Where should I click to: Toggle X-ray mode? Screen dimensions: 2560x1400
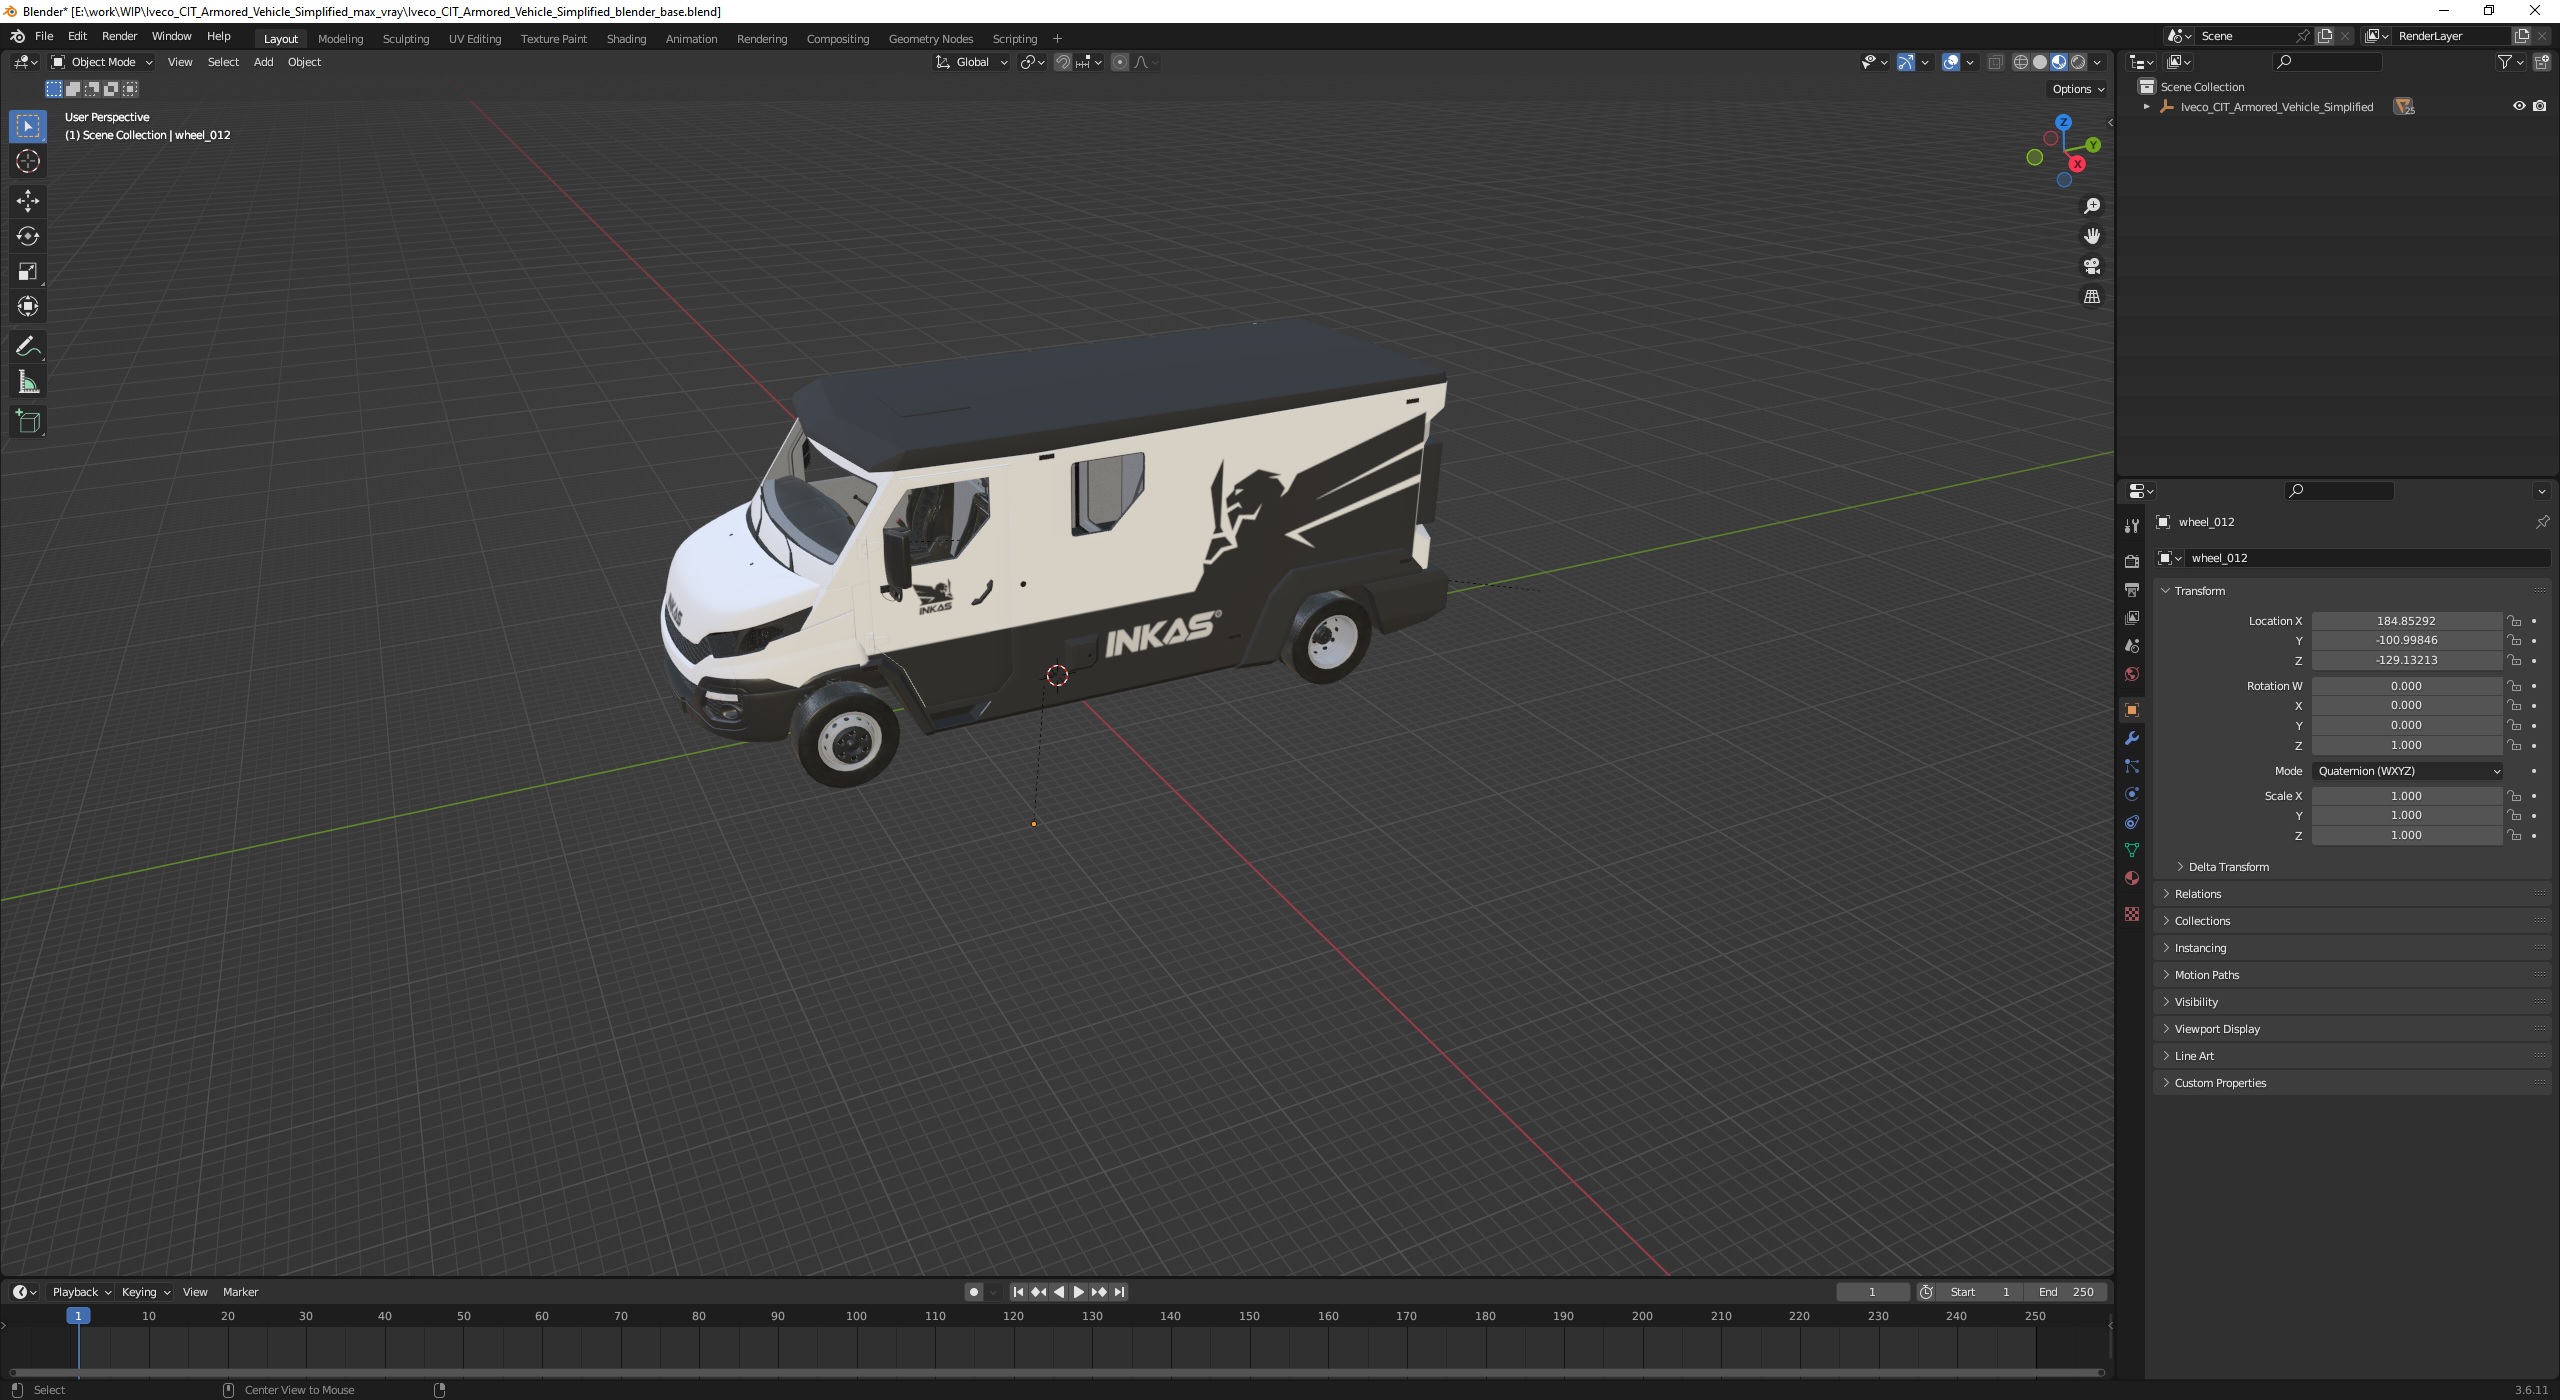(x=1995, y=62)
